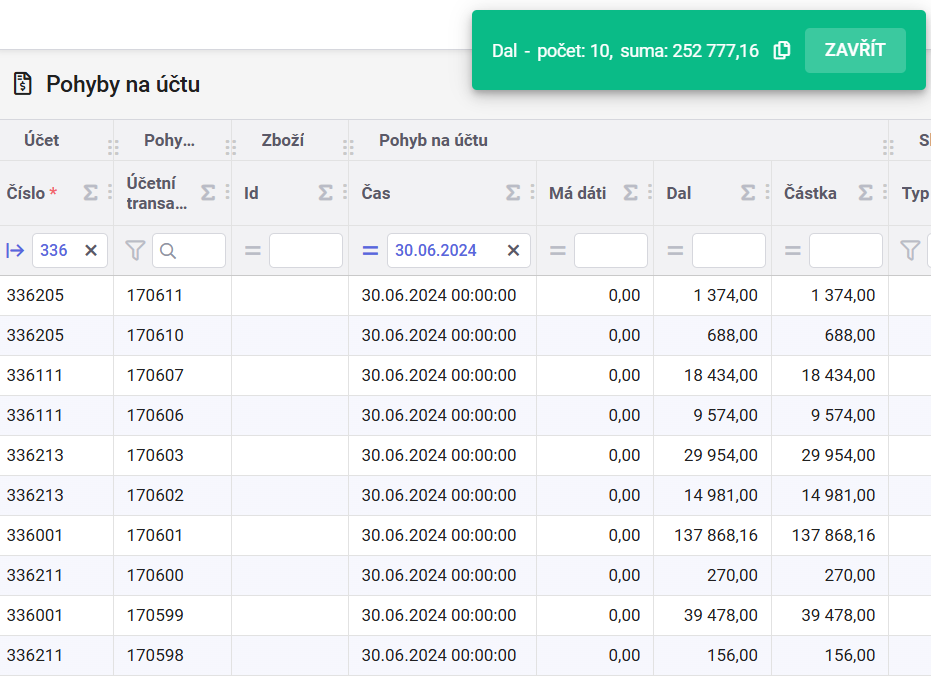Select transaction cell 170606
The width and height of the screenshot is (931, 683).
tap(172, 415)
